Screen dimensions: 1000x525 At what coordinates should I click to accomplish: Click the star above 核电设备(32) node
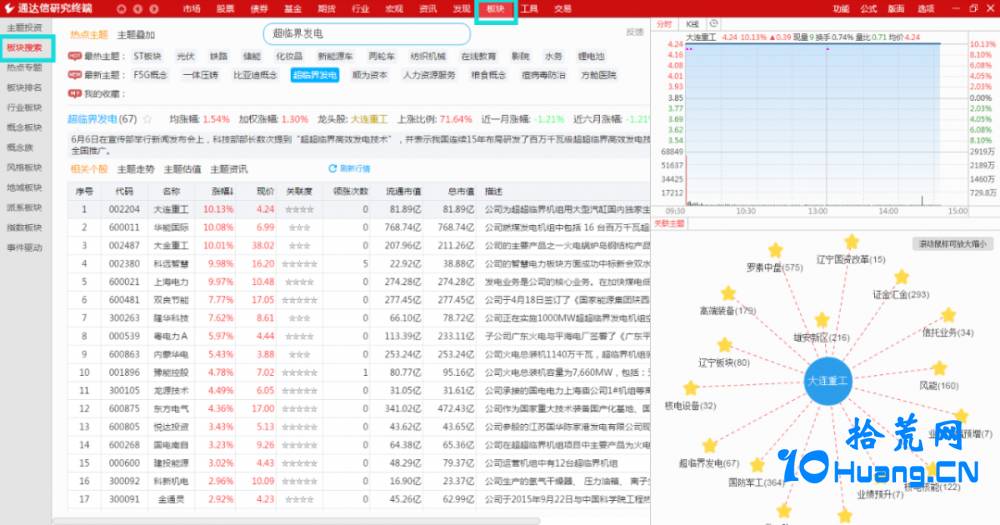(691, 387)
